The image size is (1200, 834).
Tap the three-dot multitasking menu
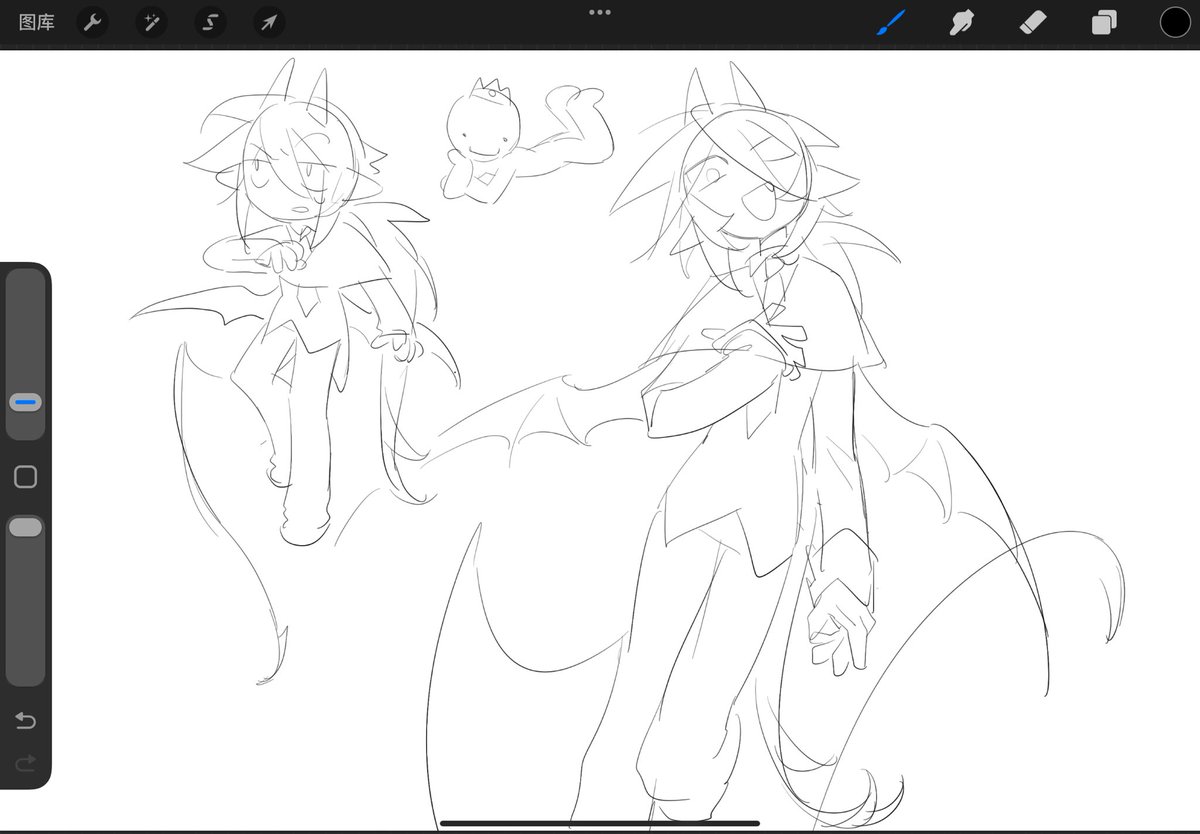point(600,12)
